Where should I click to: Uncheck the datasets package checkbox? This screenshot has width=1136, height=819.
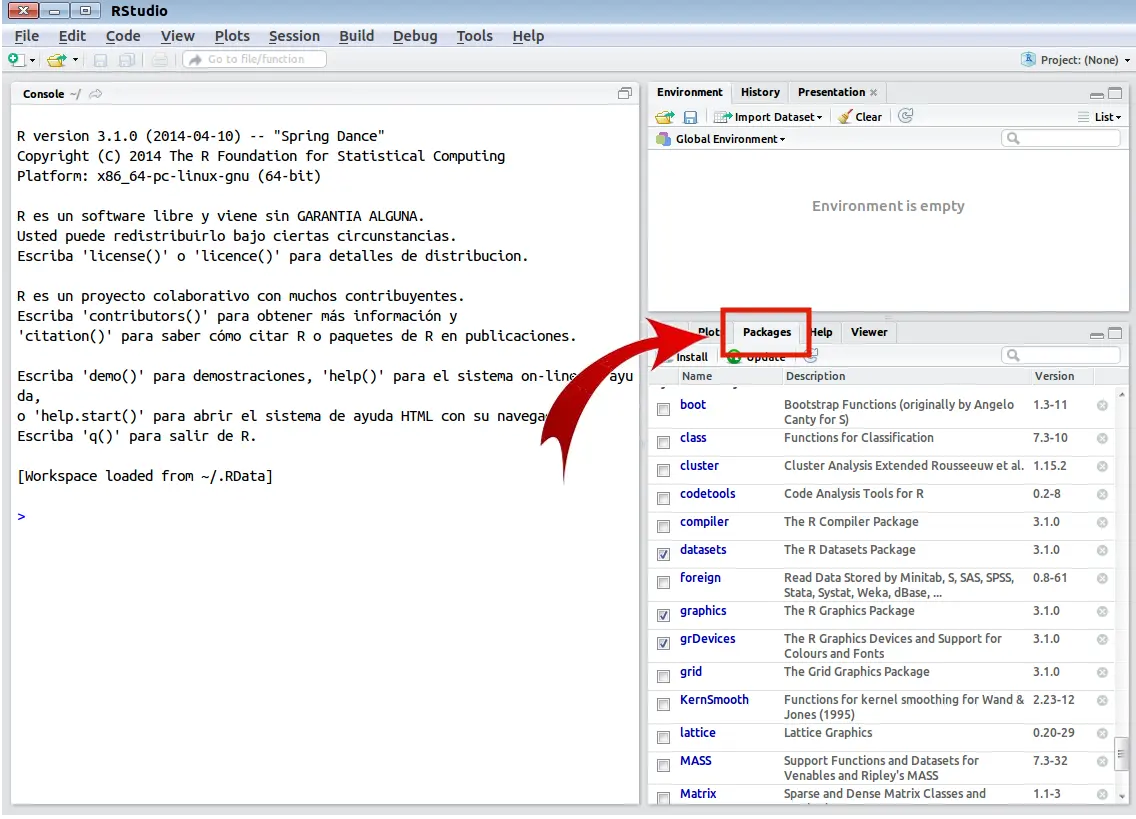(x=663, y=554)
